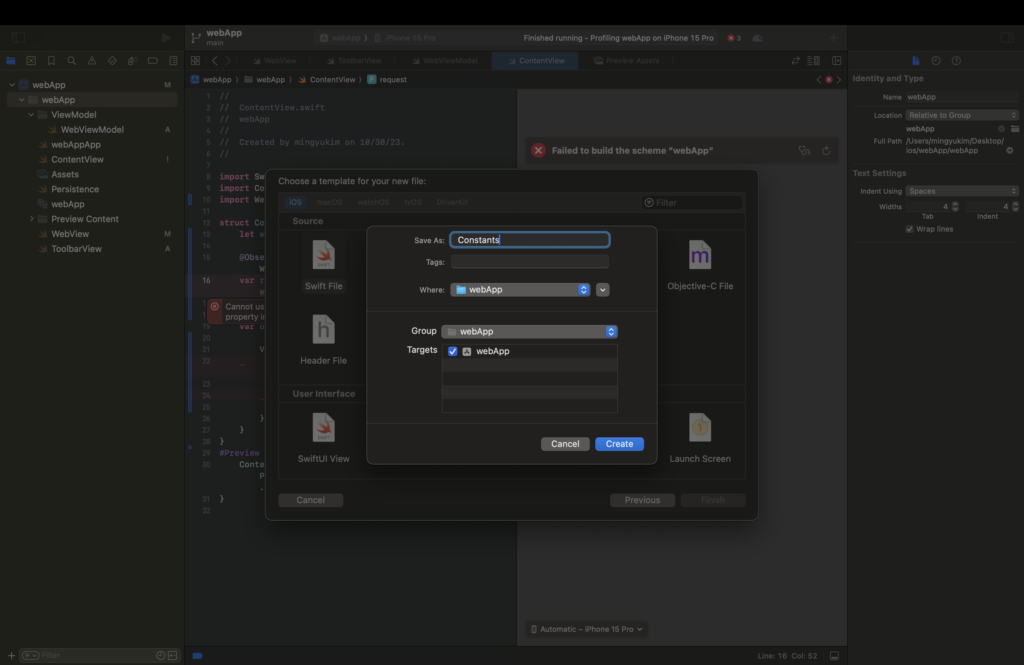Toggle the Wrap lines checkbox
1024x665 pixels.
coord(910,229)
